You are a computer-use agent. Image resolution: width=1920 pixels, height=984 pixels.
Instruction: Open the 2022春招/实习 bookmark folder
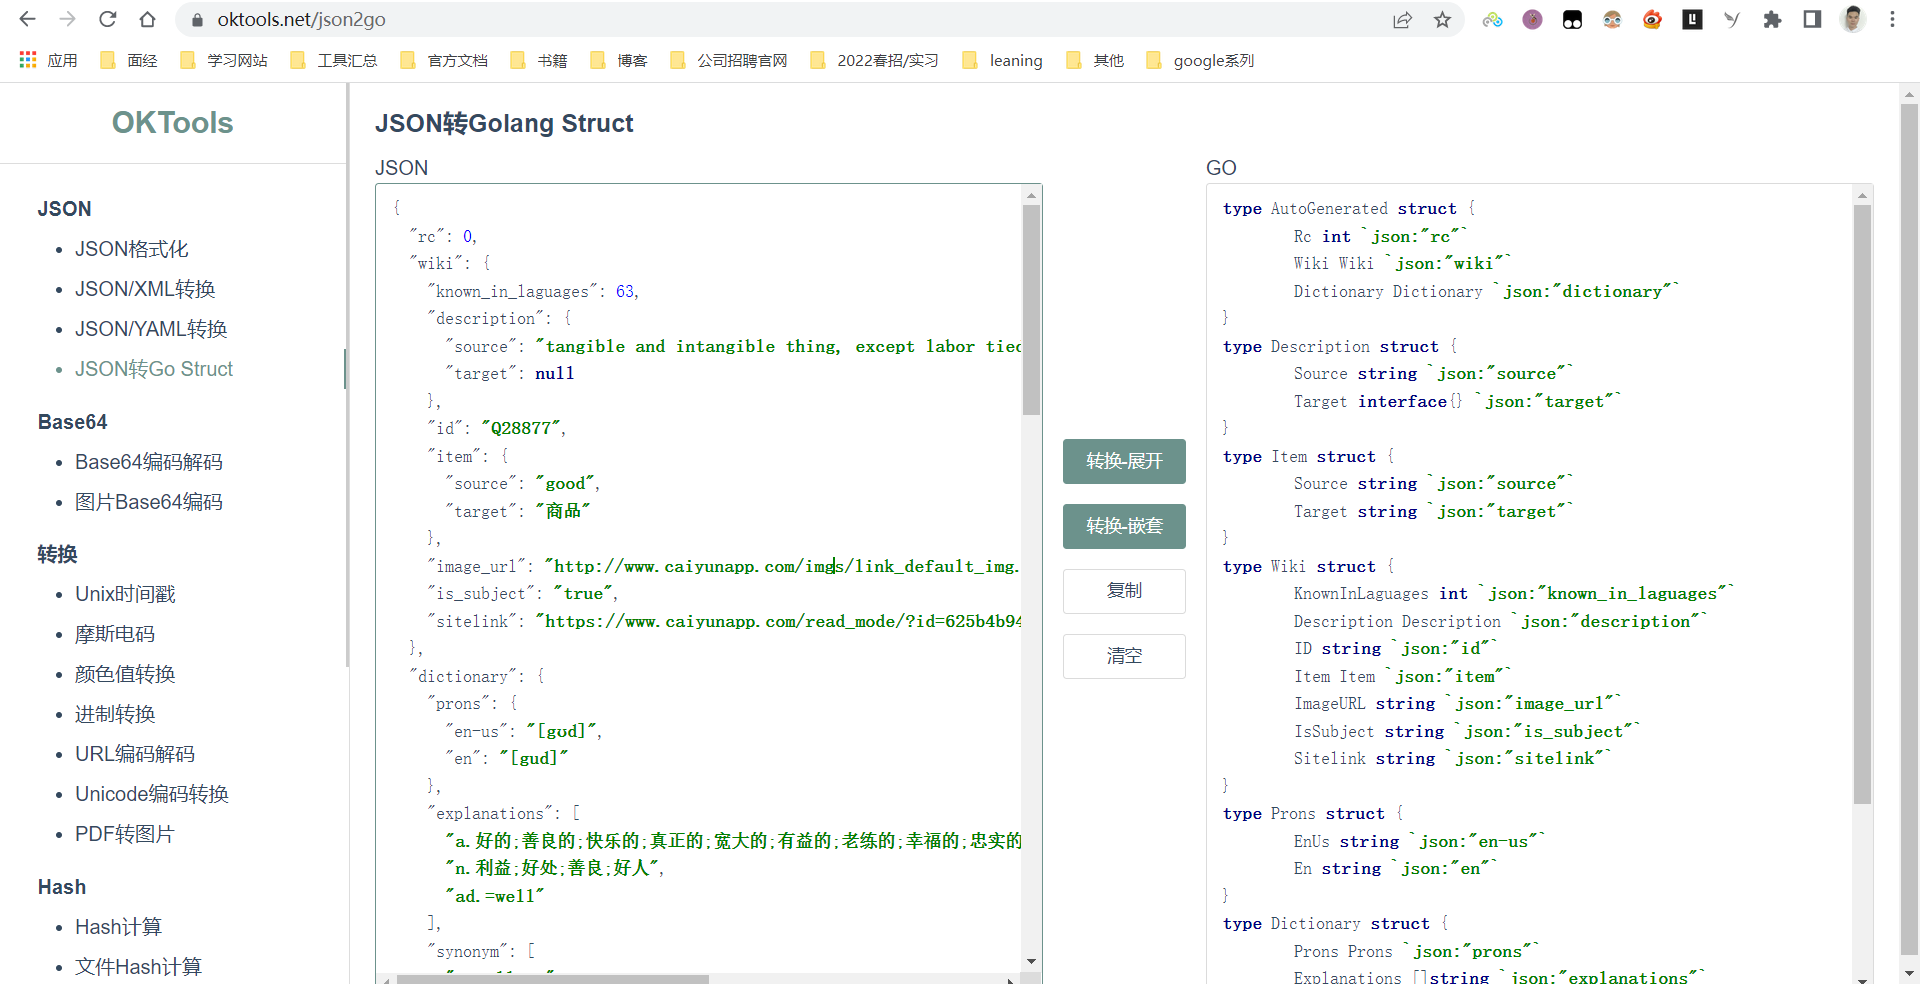click(874, 60)
